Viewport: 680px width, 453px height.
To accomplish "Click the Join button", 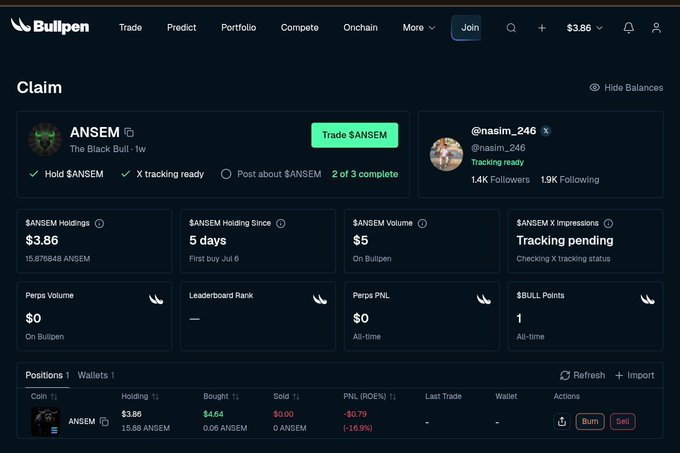I will point(466,28).
